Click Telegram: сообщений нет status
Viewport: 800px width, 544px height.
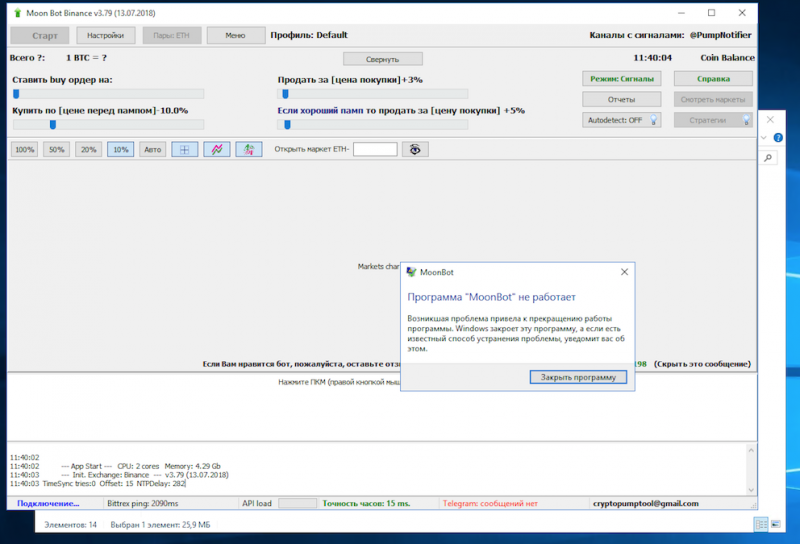point(490,503)
